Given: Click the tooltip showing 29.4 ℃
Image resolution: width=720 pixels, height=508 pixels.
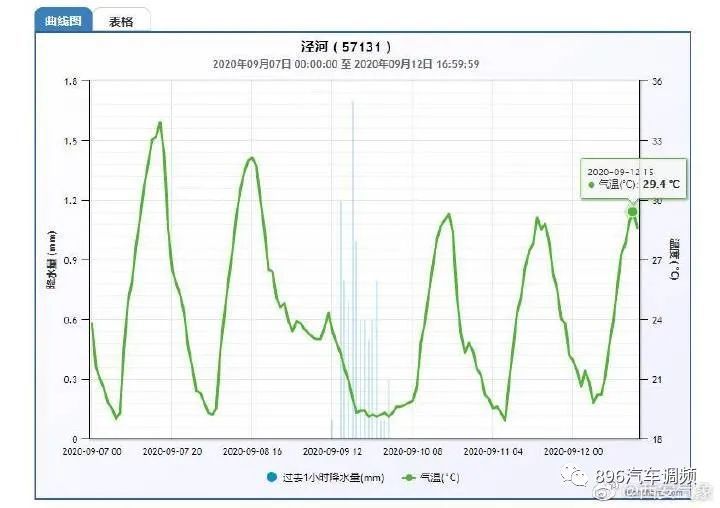Looking at the screenshot, I should [634, 179].
